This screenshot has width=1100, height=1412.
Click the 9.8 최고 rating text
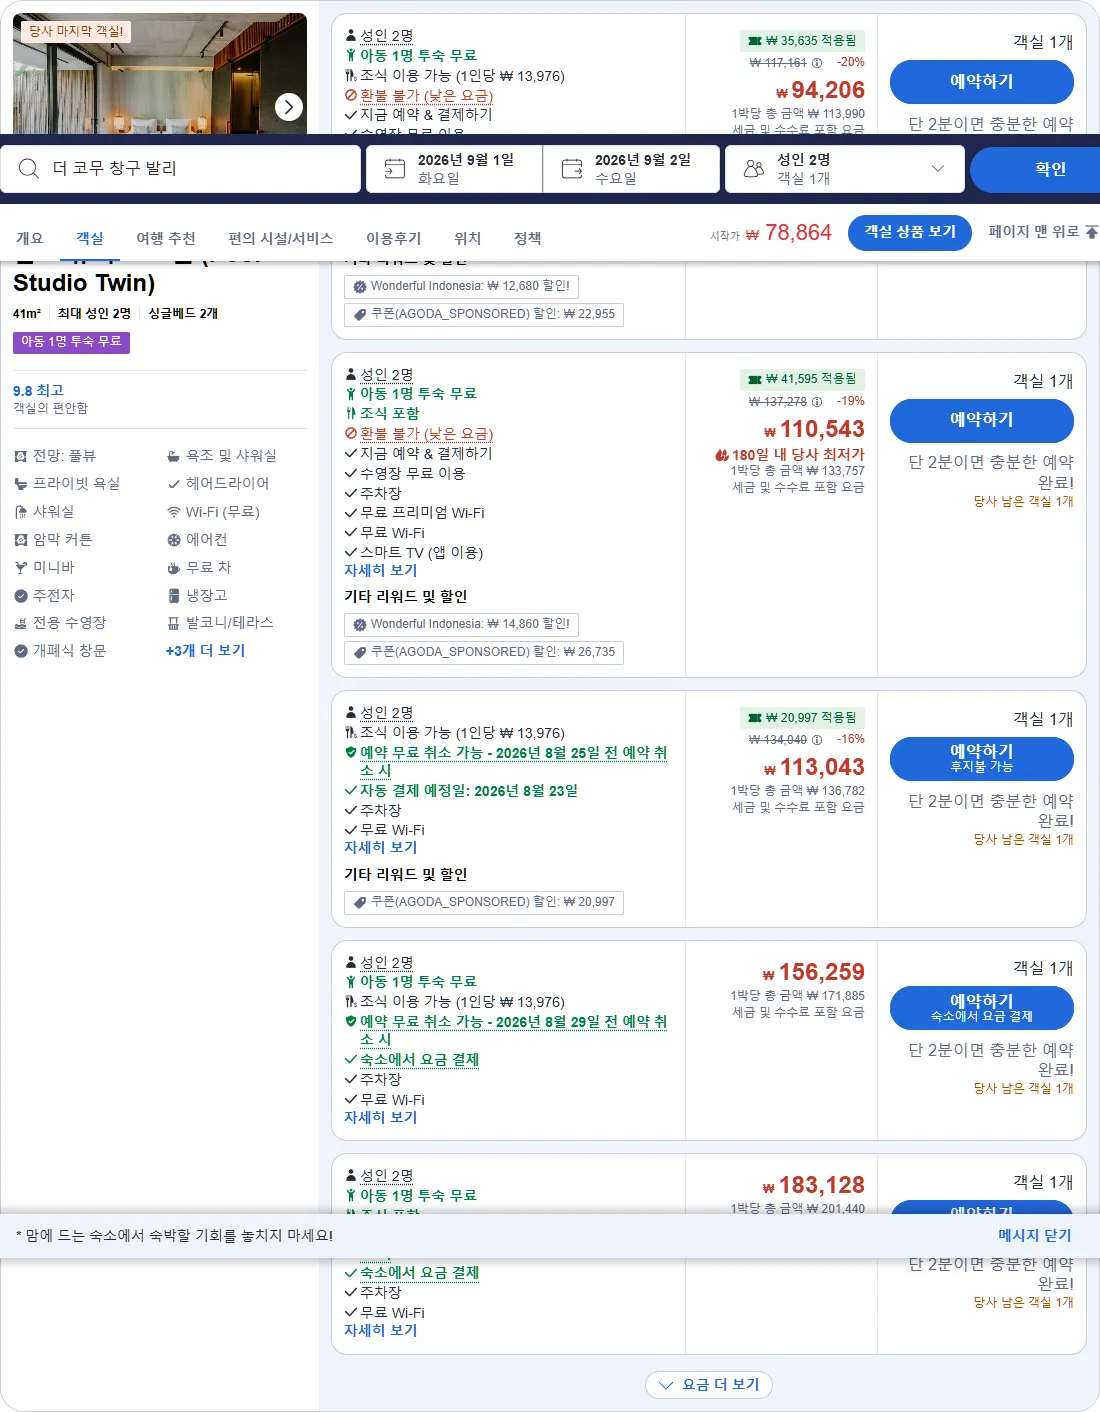[38, 391]
